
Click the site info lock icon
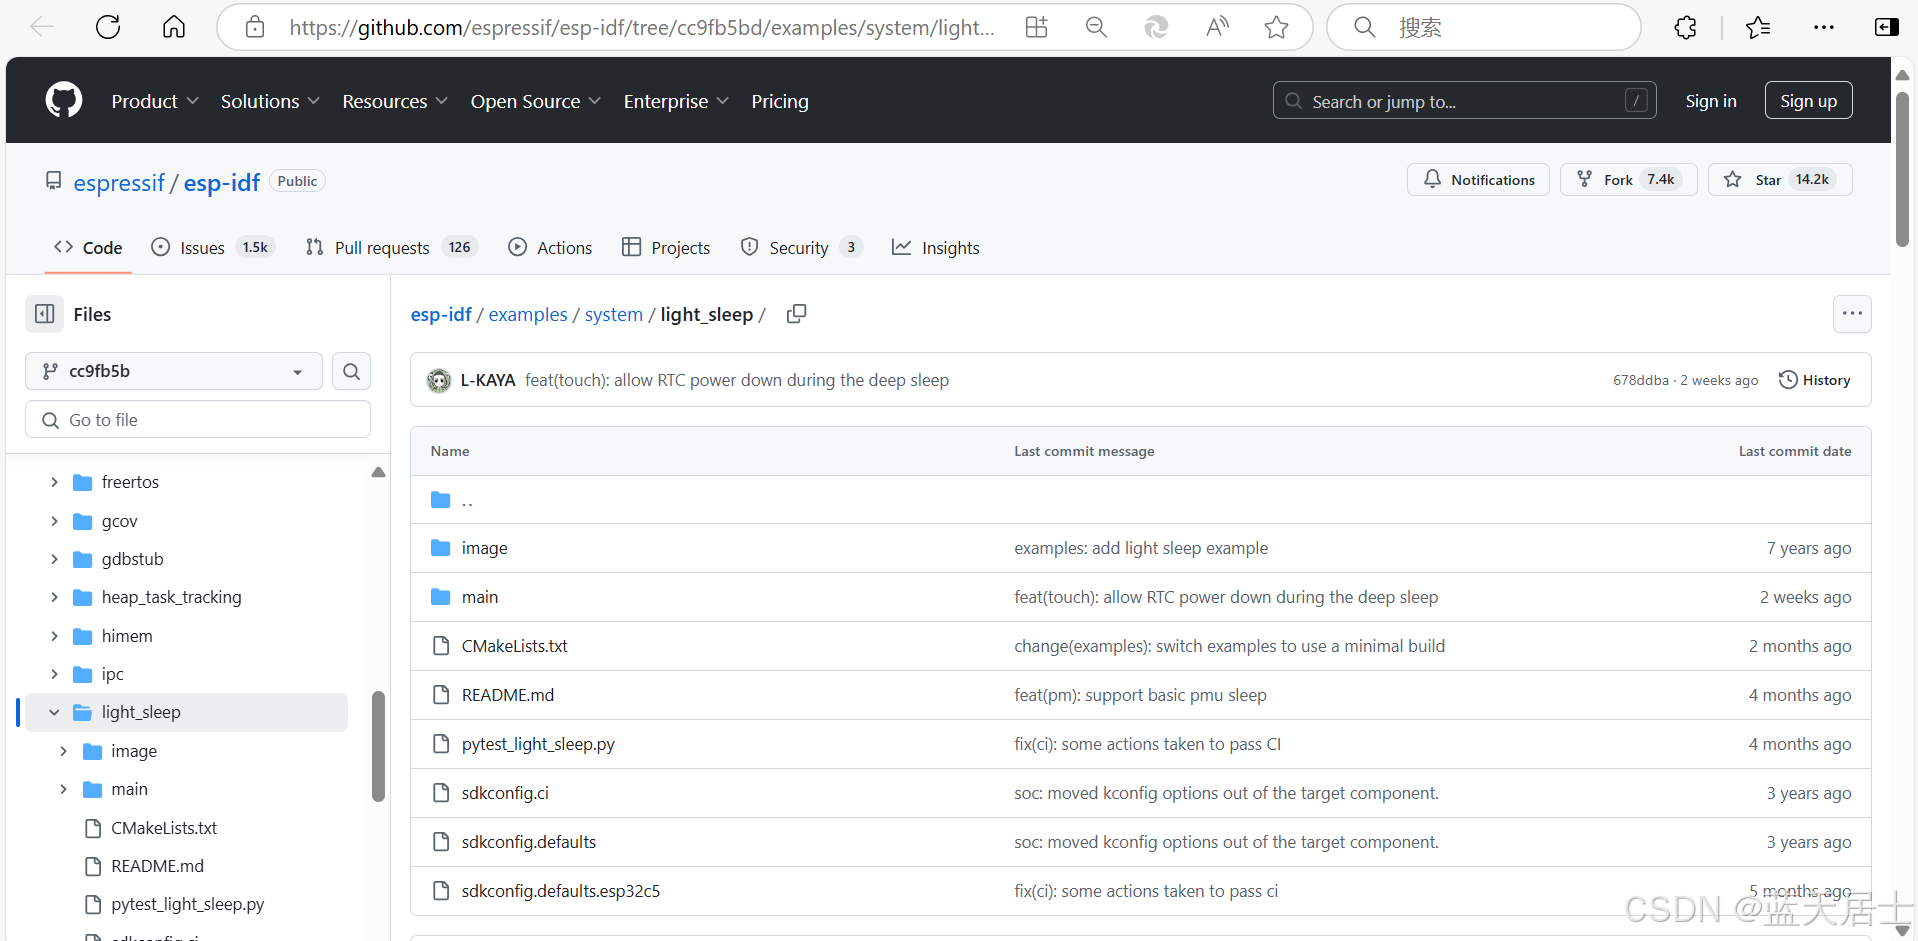(255, 27)
